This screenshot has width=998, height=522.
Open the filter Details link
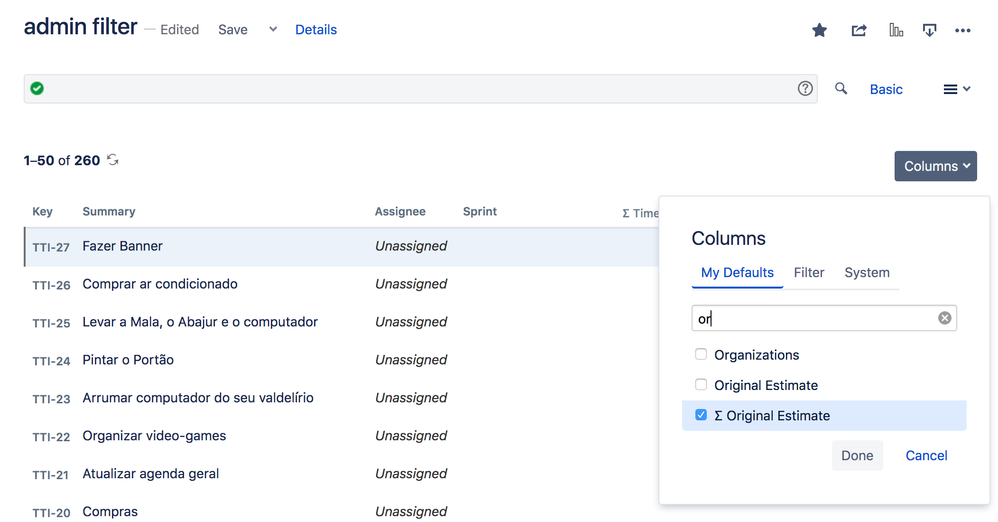[316, 30]
